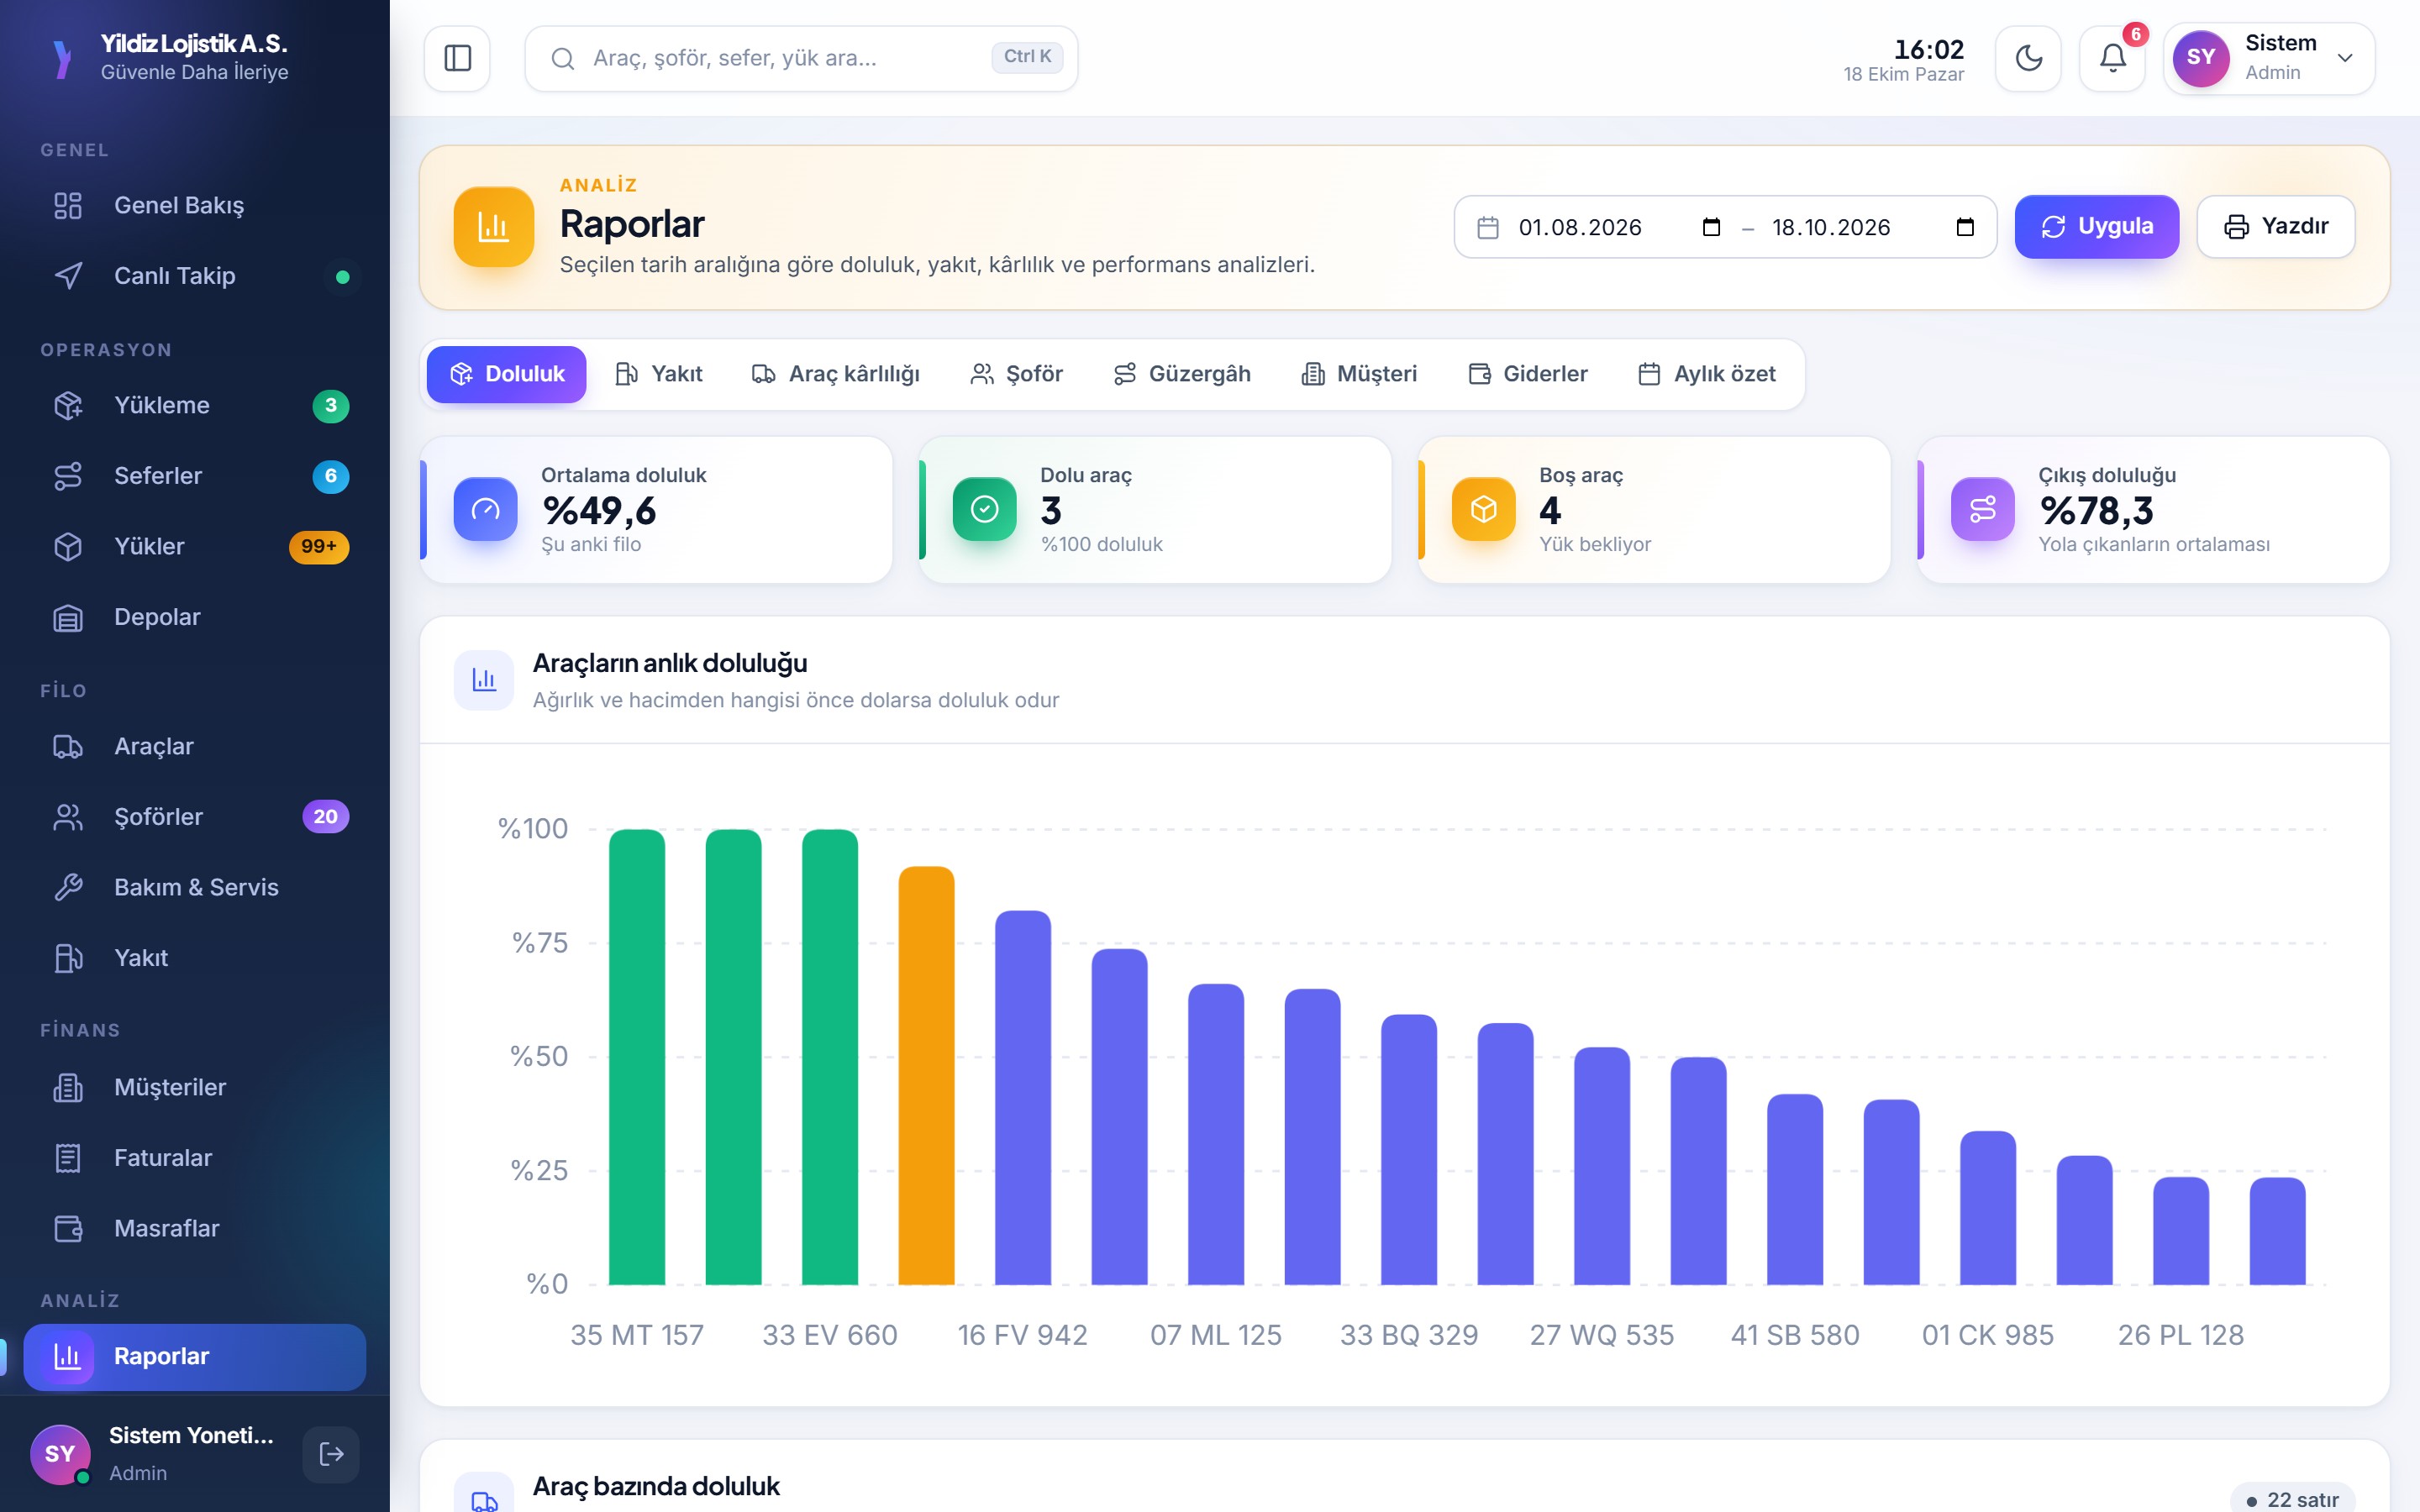2420x1512 pixels.
Task: Switch to dark mode moon icon
Action: (2028, 58)
